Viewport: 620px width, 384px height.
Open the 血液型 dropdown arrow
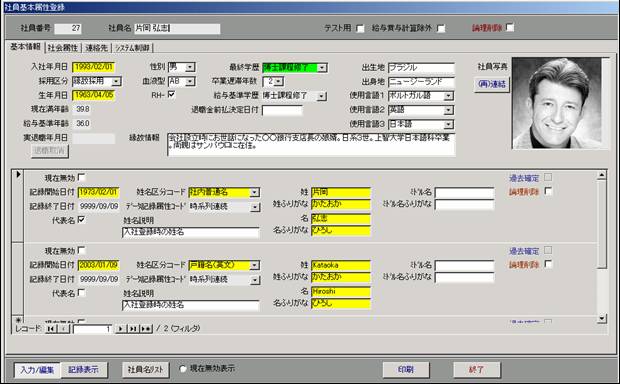click(190, 81)
